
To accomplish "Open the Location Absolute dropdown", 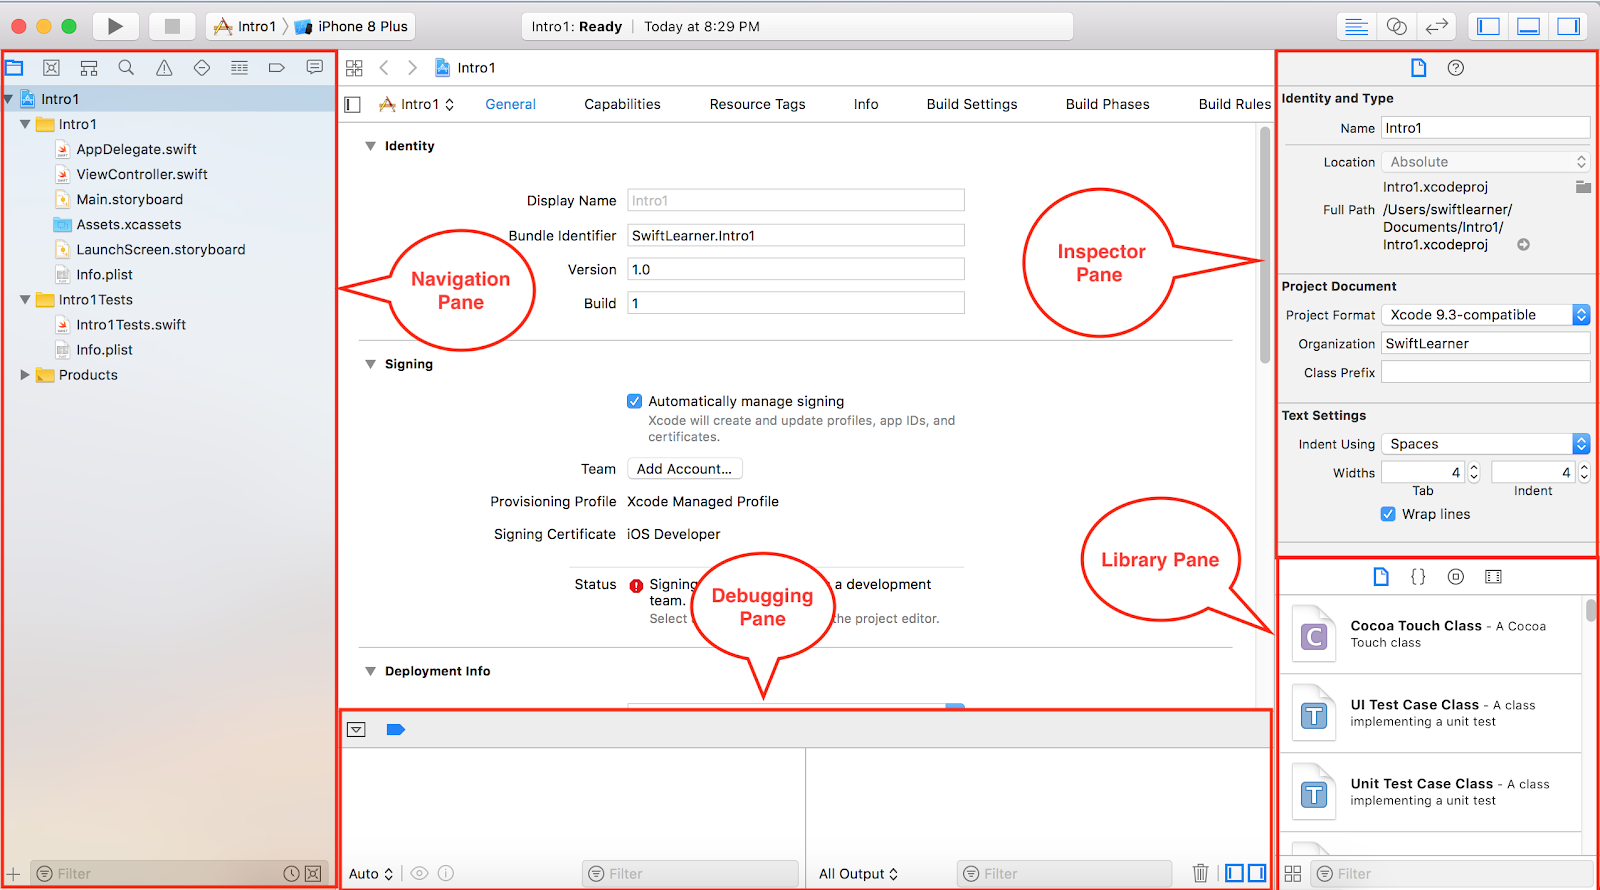I will (1486, 162).
